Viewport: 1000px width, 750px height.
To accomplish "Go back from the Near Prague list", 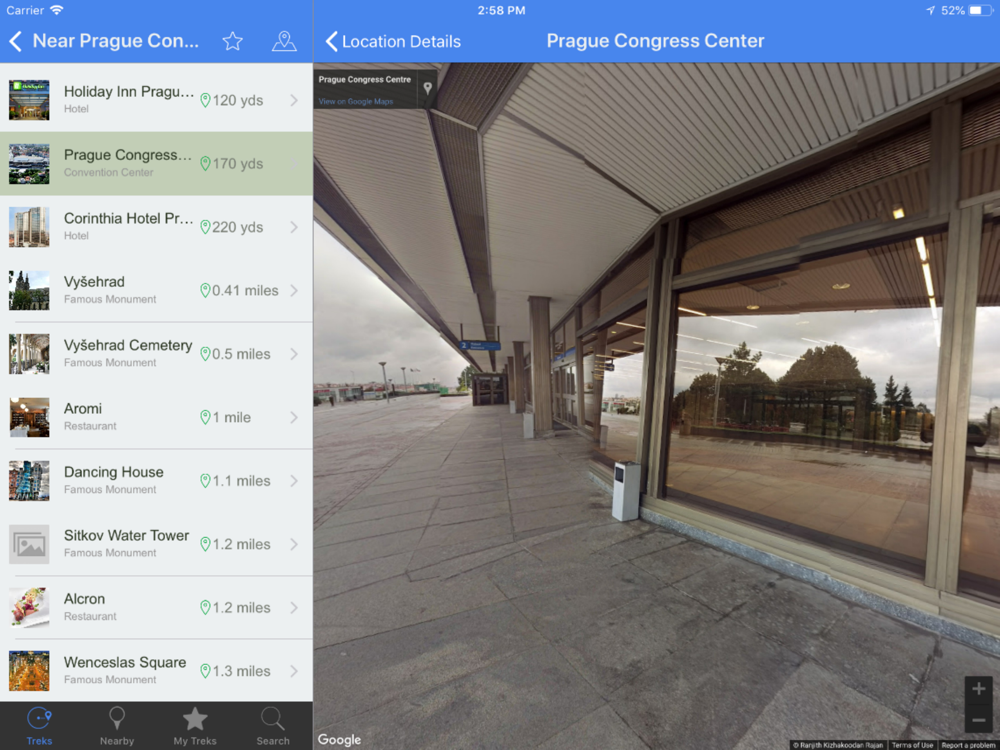I will tap(15, 41).
